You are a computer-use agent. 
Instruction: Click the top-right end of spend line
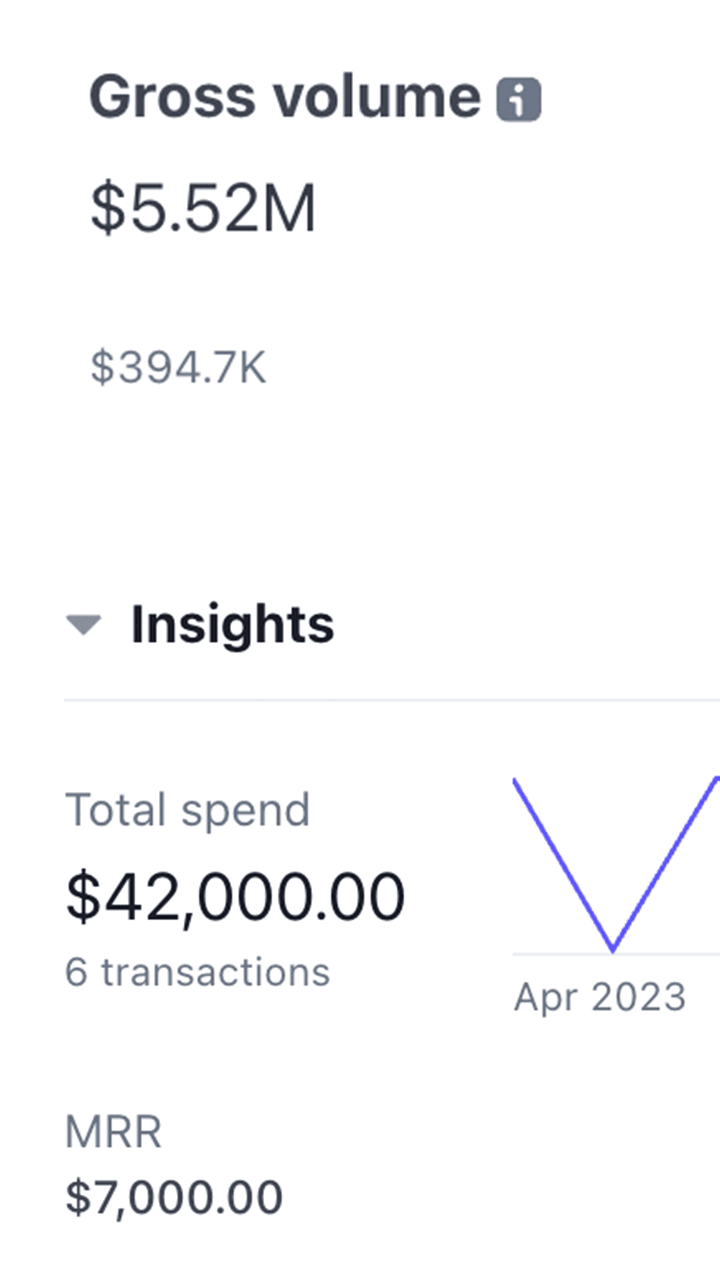[x=715, y=780]
